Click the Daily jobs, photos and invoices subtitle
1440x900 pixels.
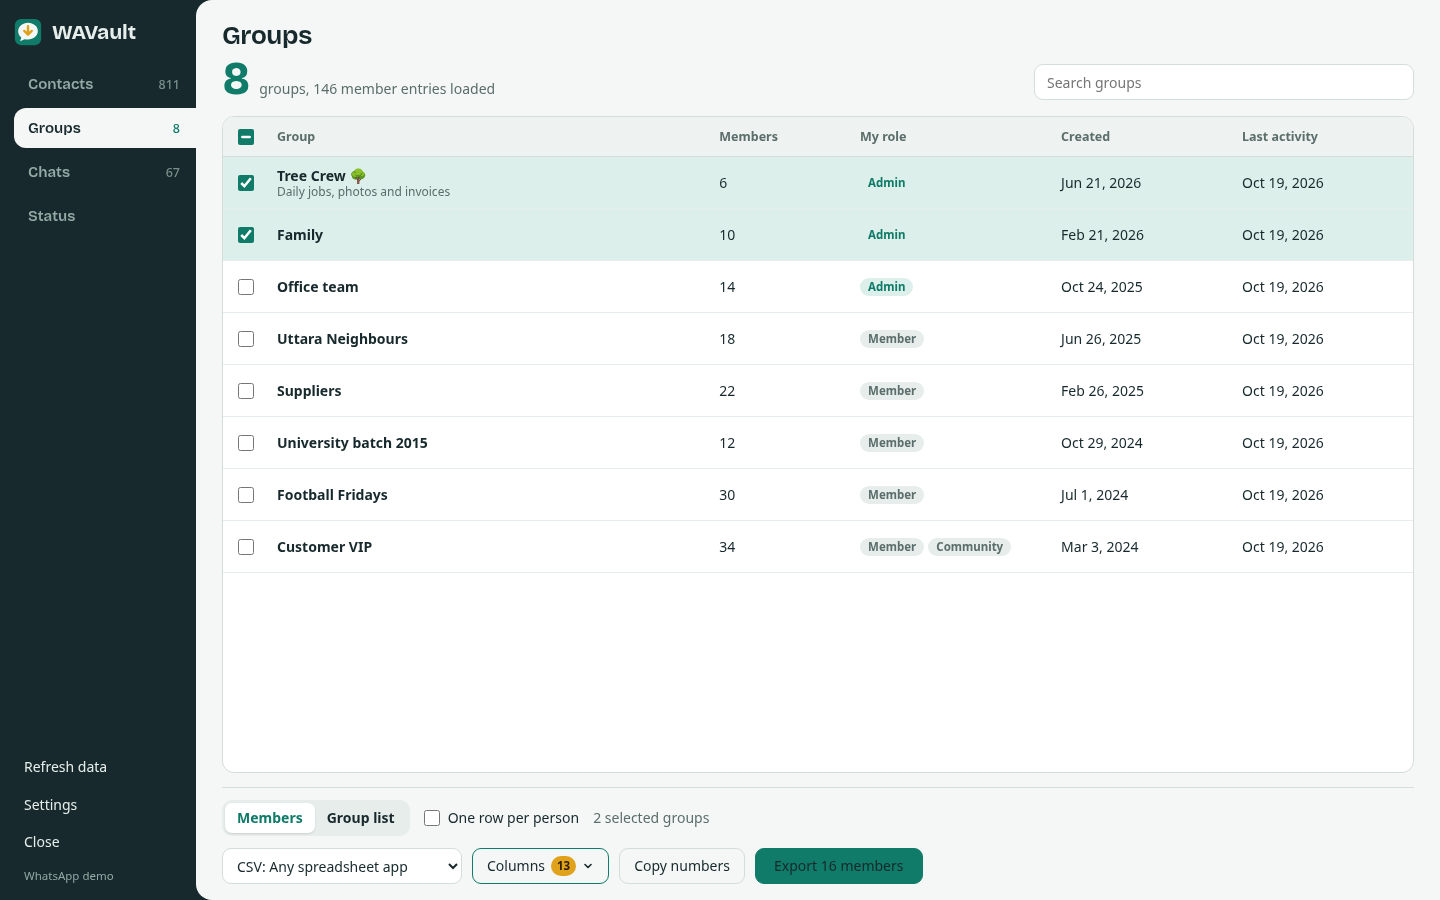[x=363, y=192]
